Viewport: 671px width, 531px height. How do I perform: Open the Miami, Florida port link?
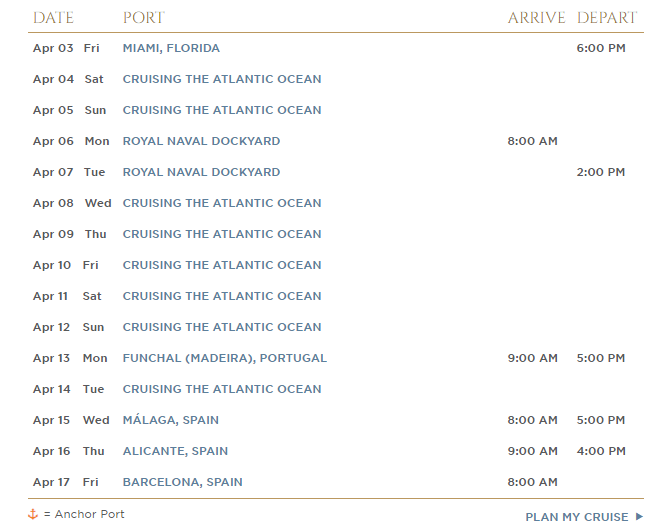(171, 48)
